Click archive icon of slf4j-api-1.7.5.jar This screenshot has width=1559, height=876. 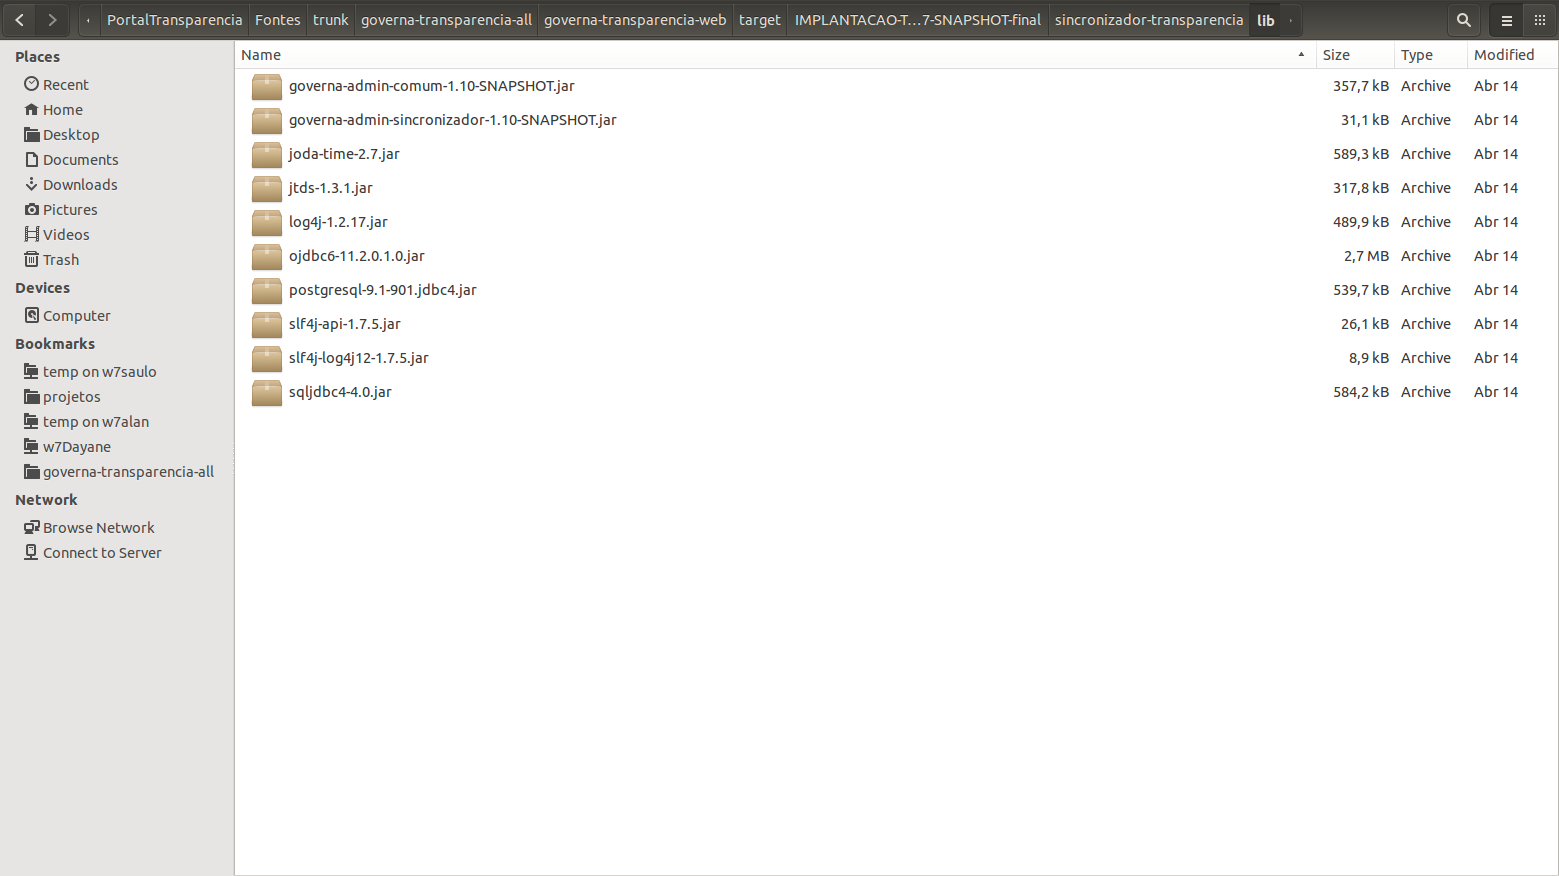tap(266, 325)
